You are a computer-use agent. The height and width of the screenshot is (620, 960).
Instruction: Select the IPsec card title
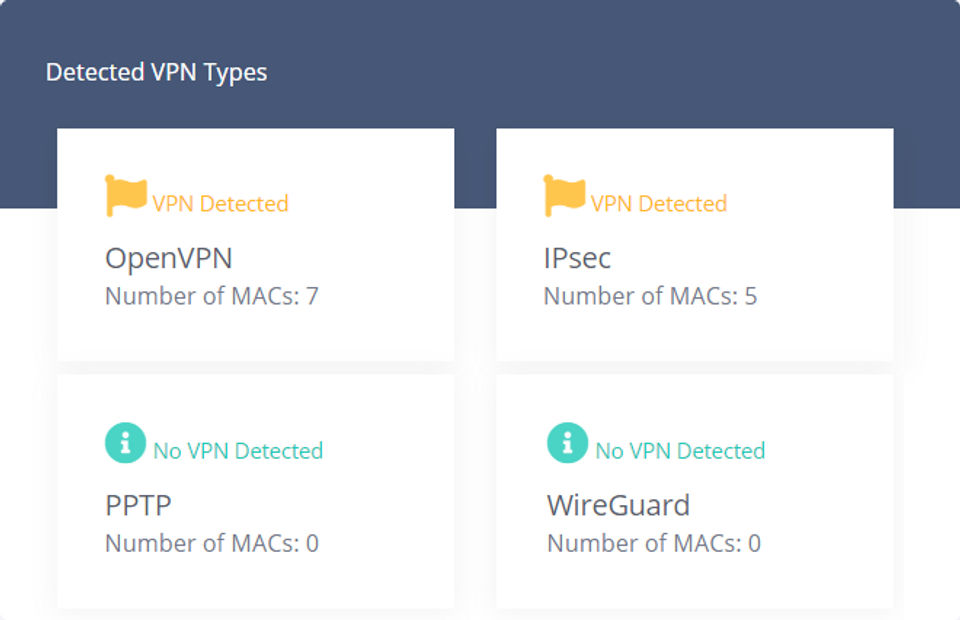coord(577,259)
